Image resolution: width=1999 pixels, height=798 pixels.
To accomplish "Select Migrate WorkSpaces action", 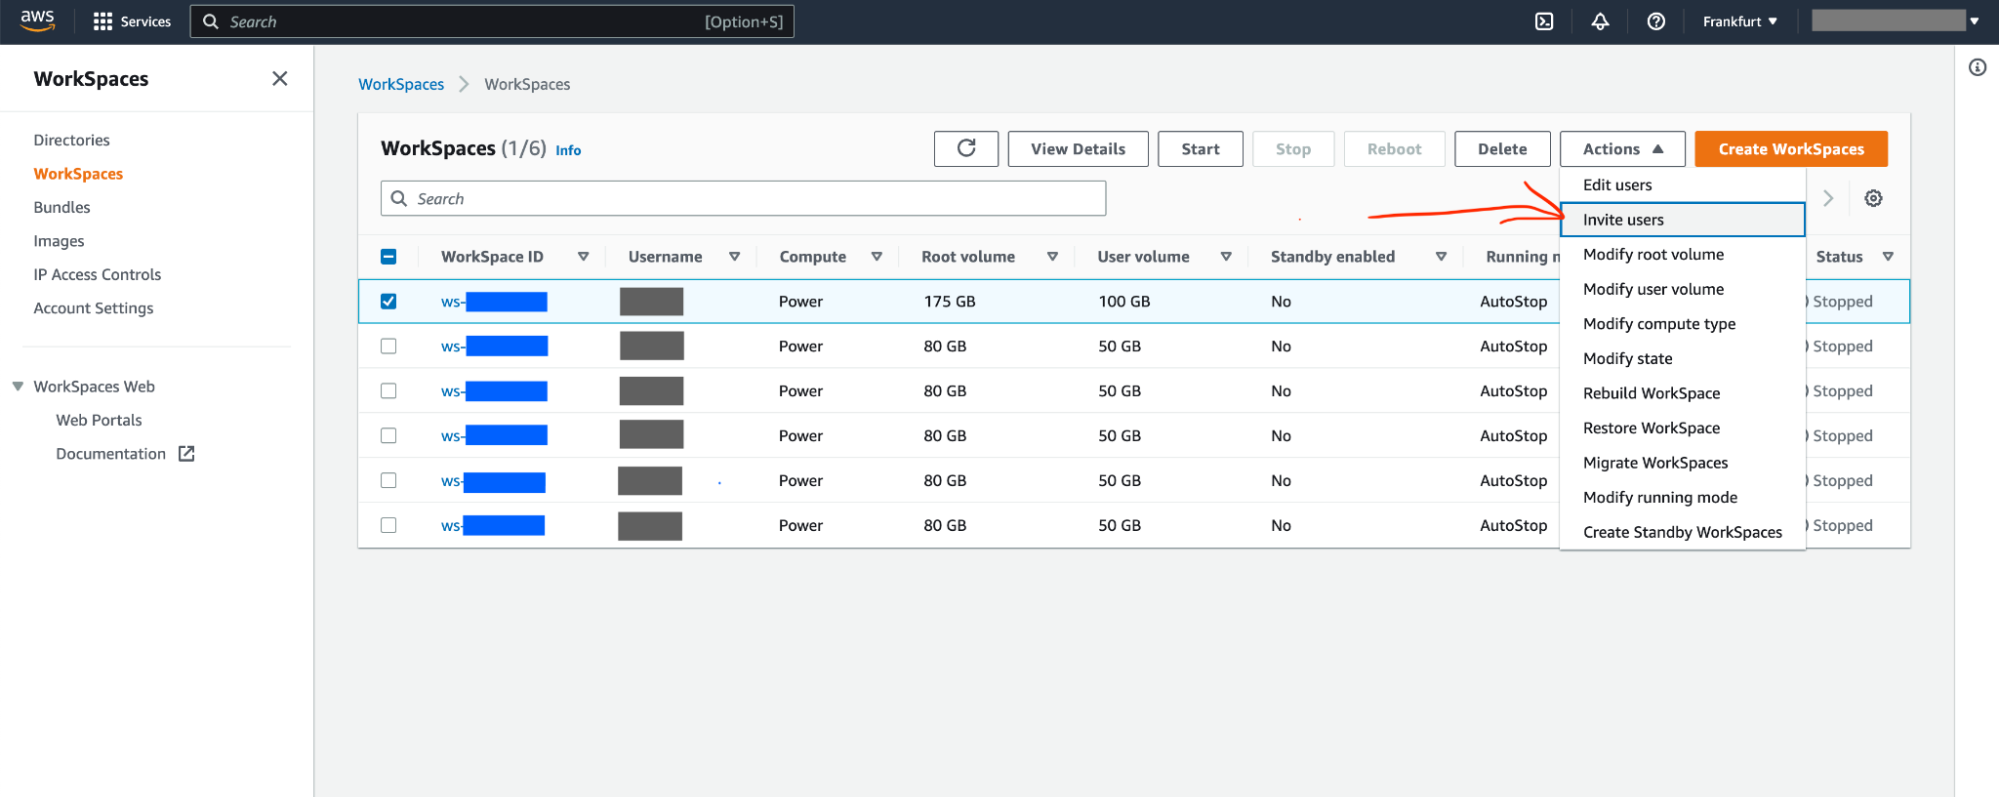I will click(x=1682, y=462).
